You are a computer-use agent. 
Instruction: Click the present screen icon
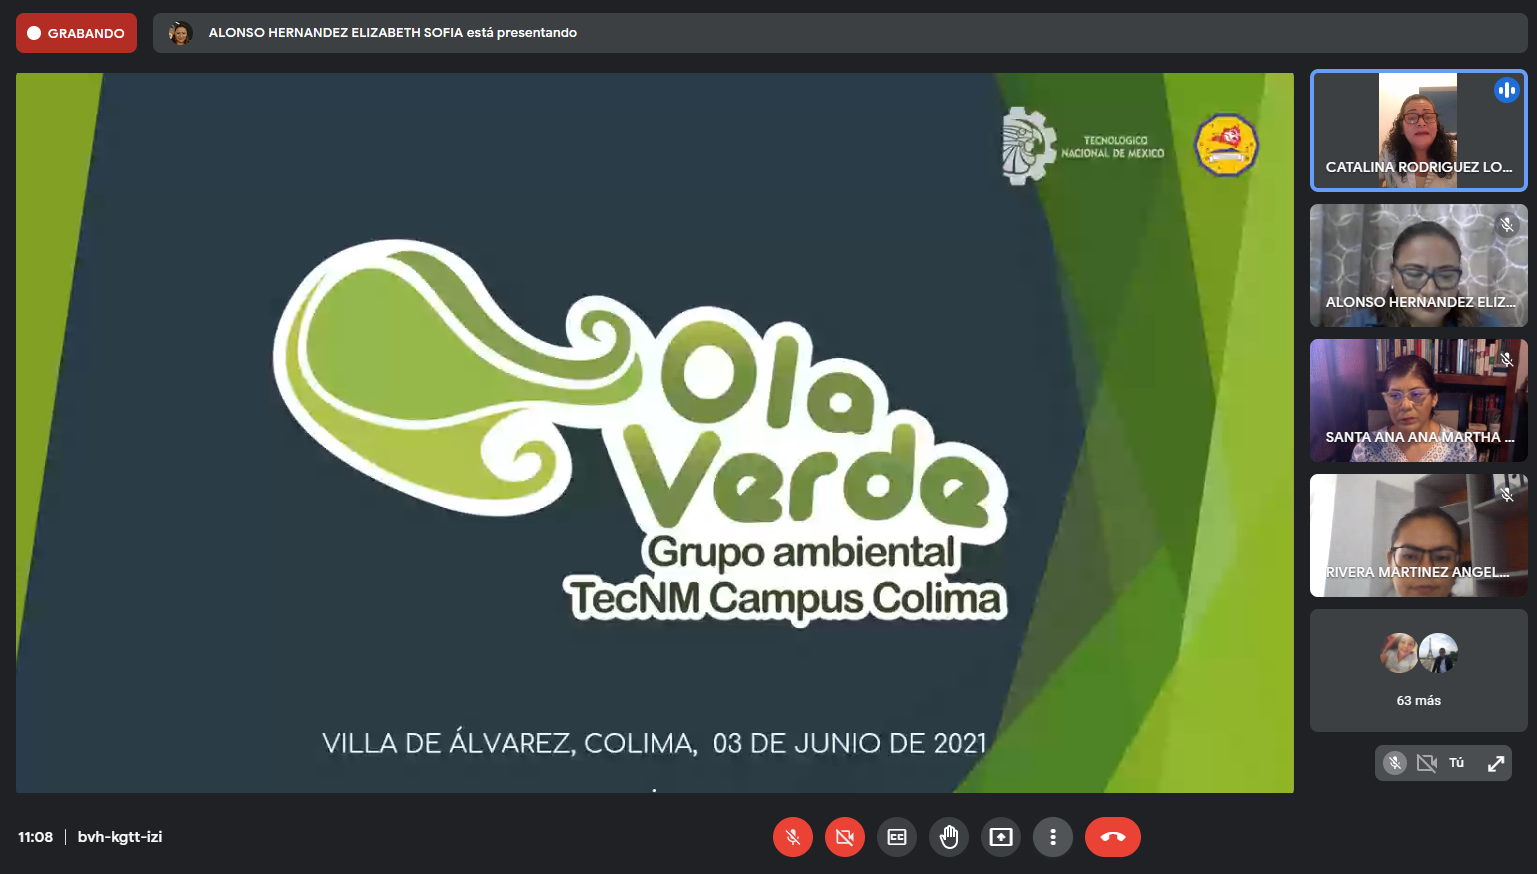(x=1001, y=837)
